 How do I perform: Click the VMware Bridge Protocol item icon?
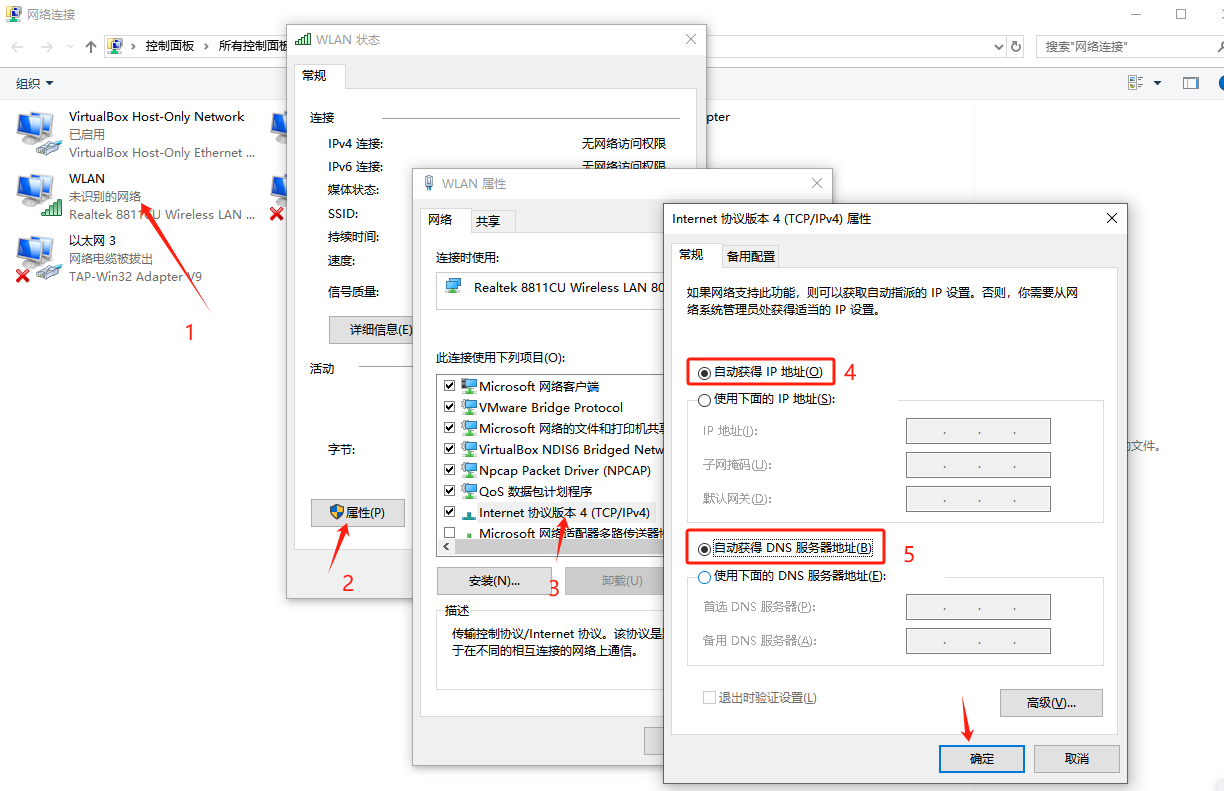coord(469,407)
